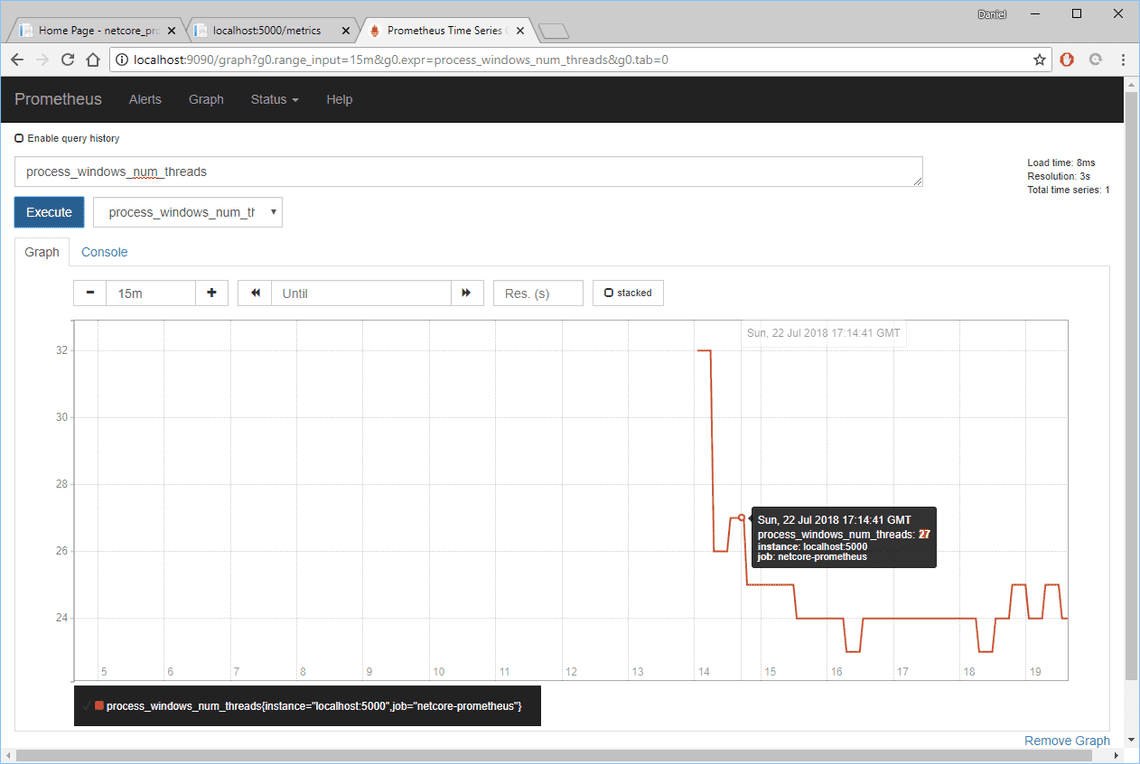Image resolution: width=1140 pixels, height=764 pixels.
Task: Click the plus icon to extend graph range
Action: pos(211,293)
